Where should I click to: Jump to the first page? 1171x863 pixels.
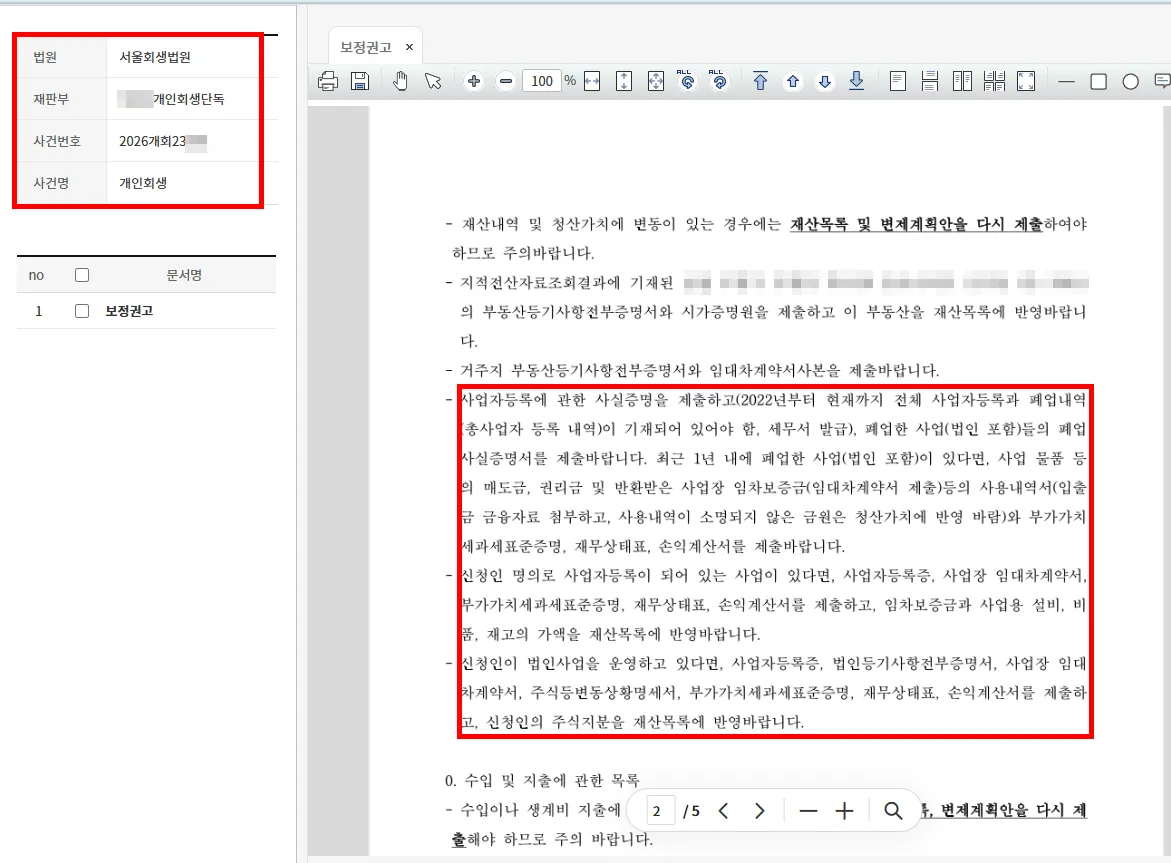click(760, 81)
